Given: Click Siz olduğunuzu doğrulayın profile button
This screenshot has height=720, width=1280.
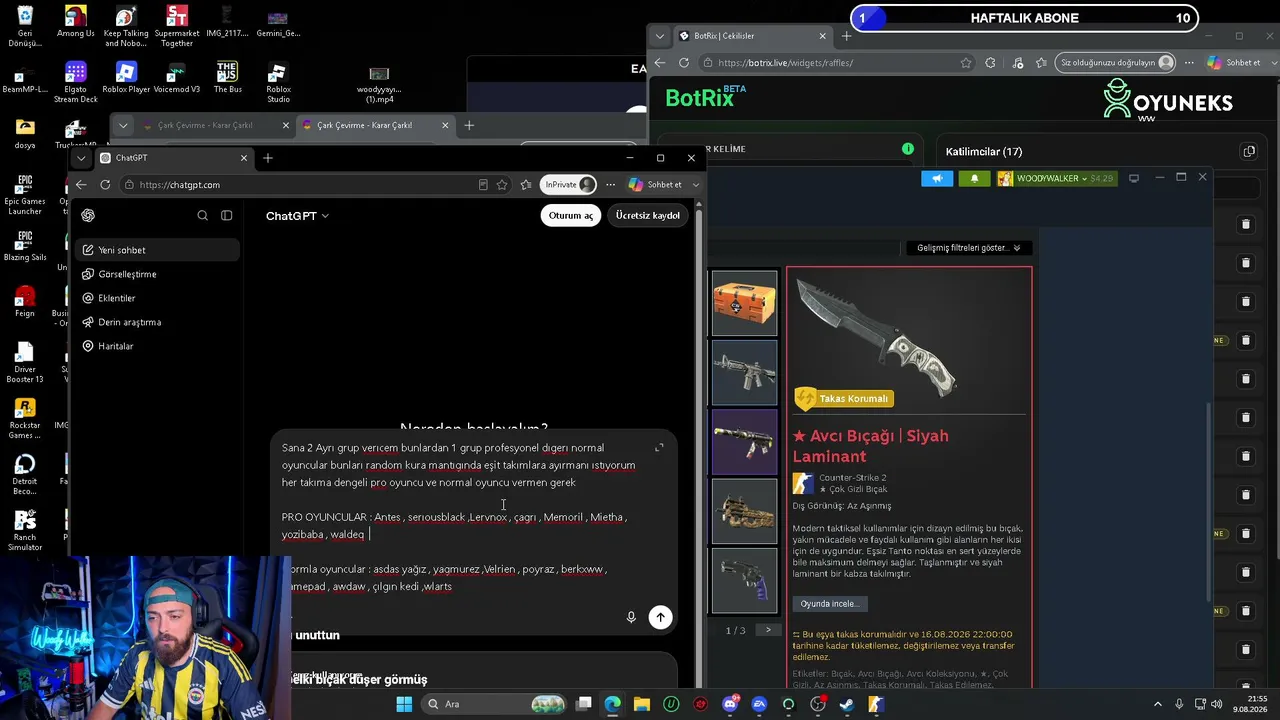Looking at the screenshot, I should pos(1116,62).
